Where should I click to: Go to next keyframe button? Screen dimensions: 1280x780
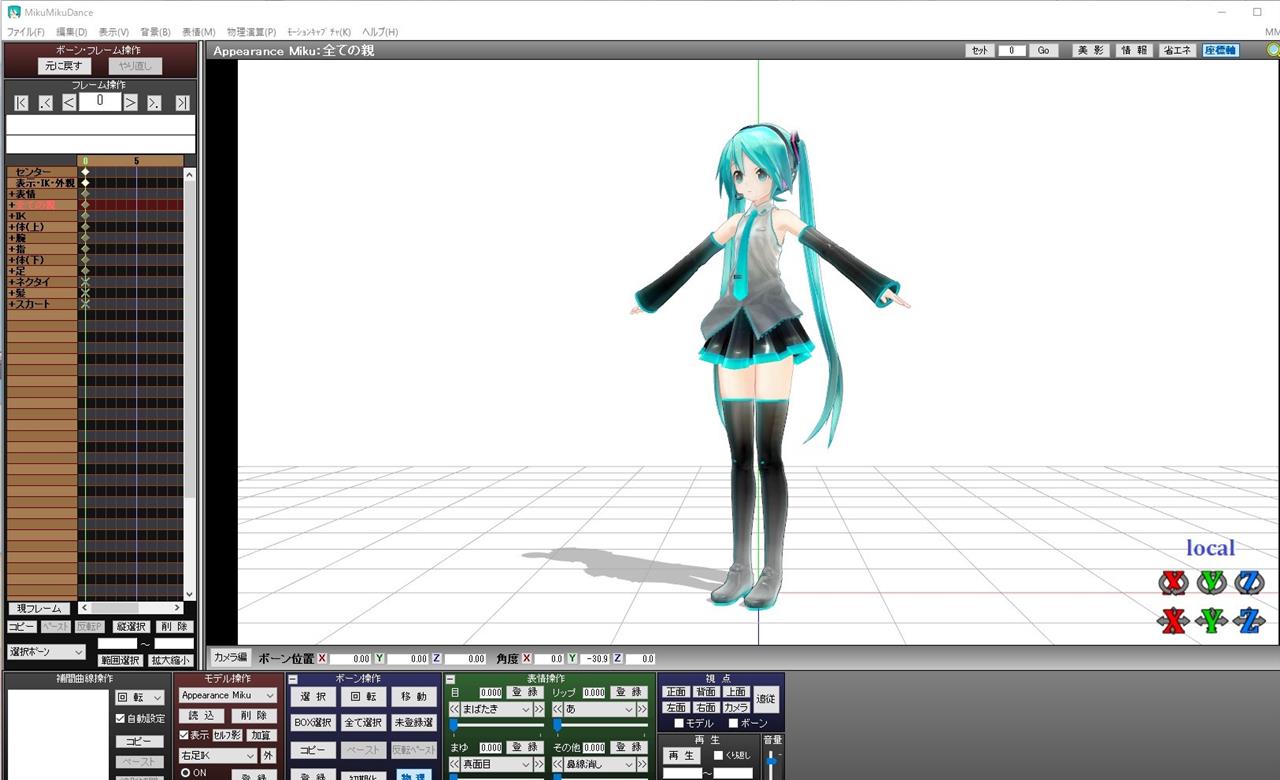coord(154,102)
